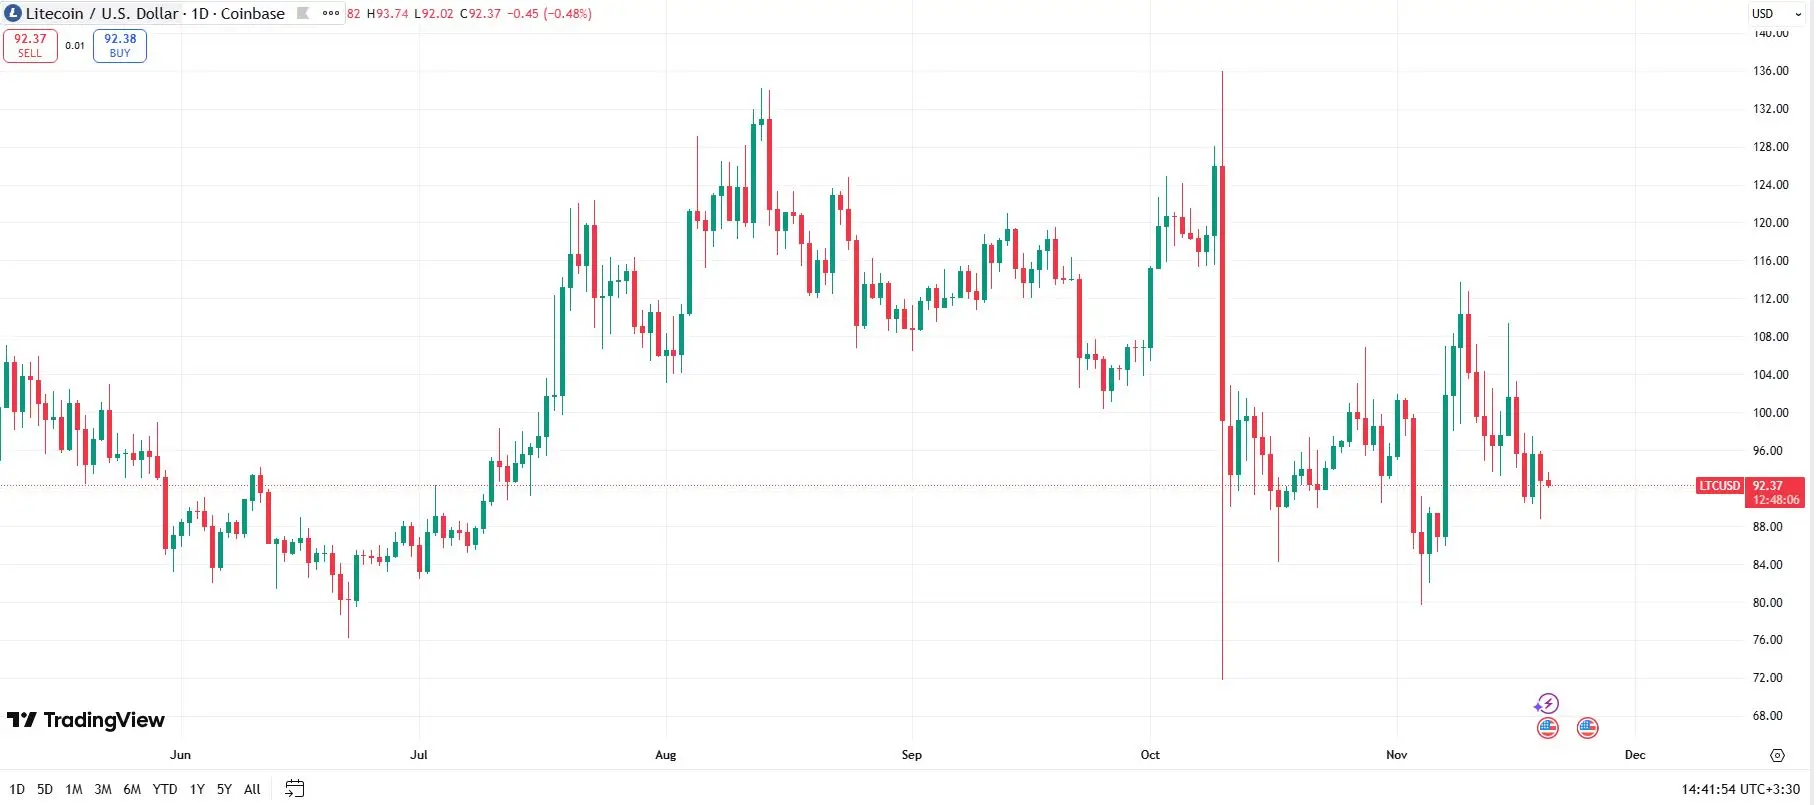This screenshot has height=805, width=1816.
Task: Open the go-to-date calendar icon
Action: pyautogui.click(x=294, y=789)
